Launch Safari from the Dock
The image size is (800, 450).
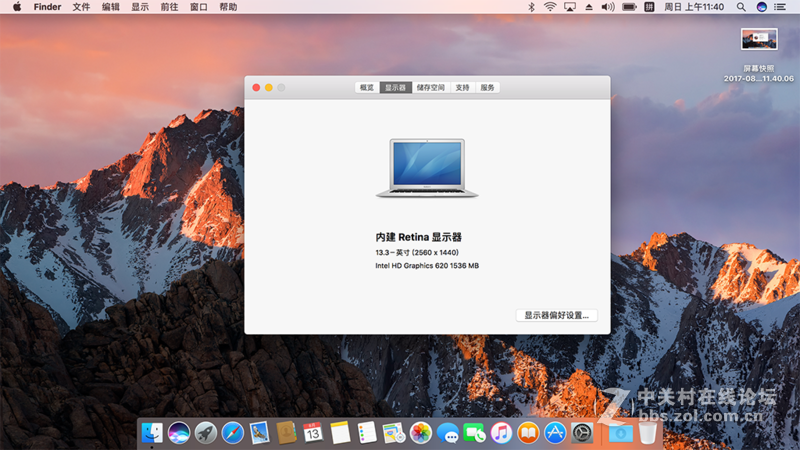[x=233, y=433]
